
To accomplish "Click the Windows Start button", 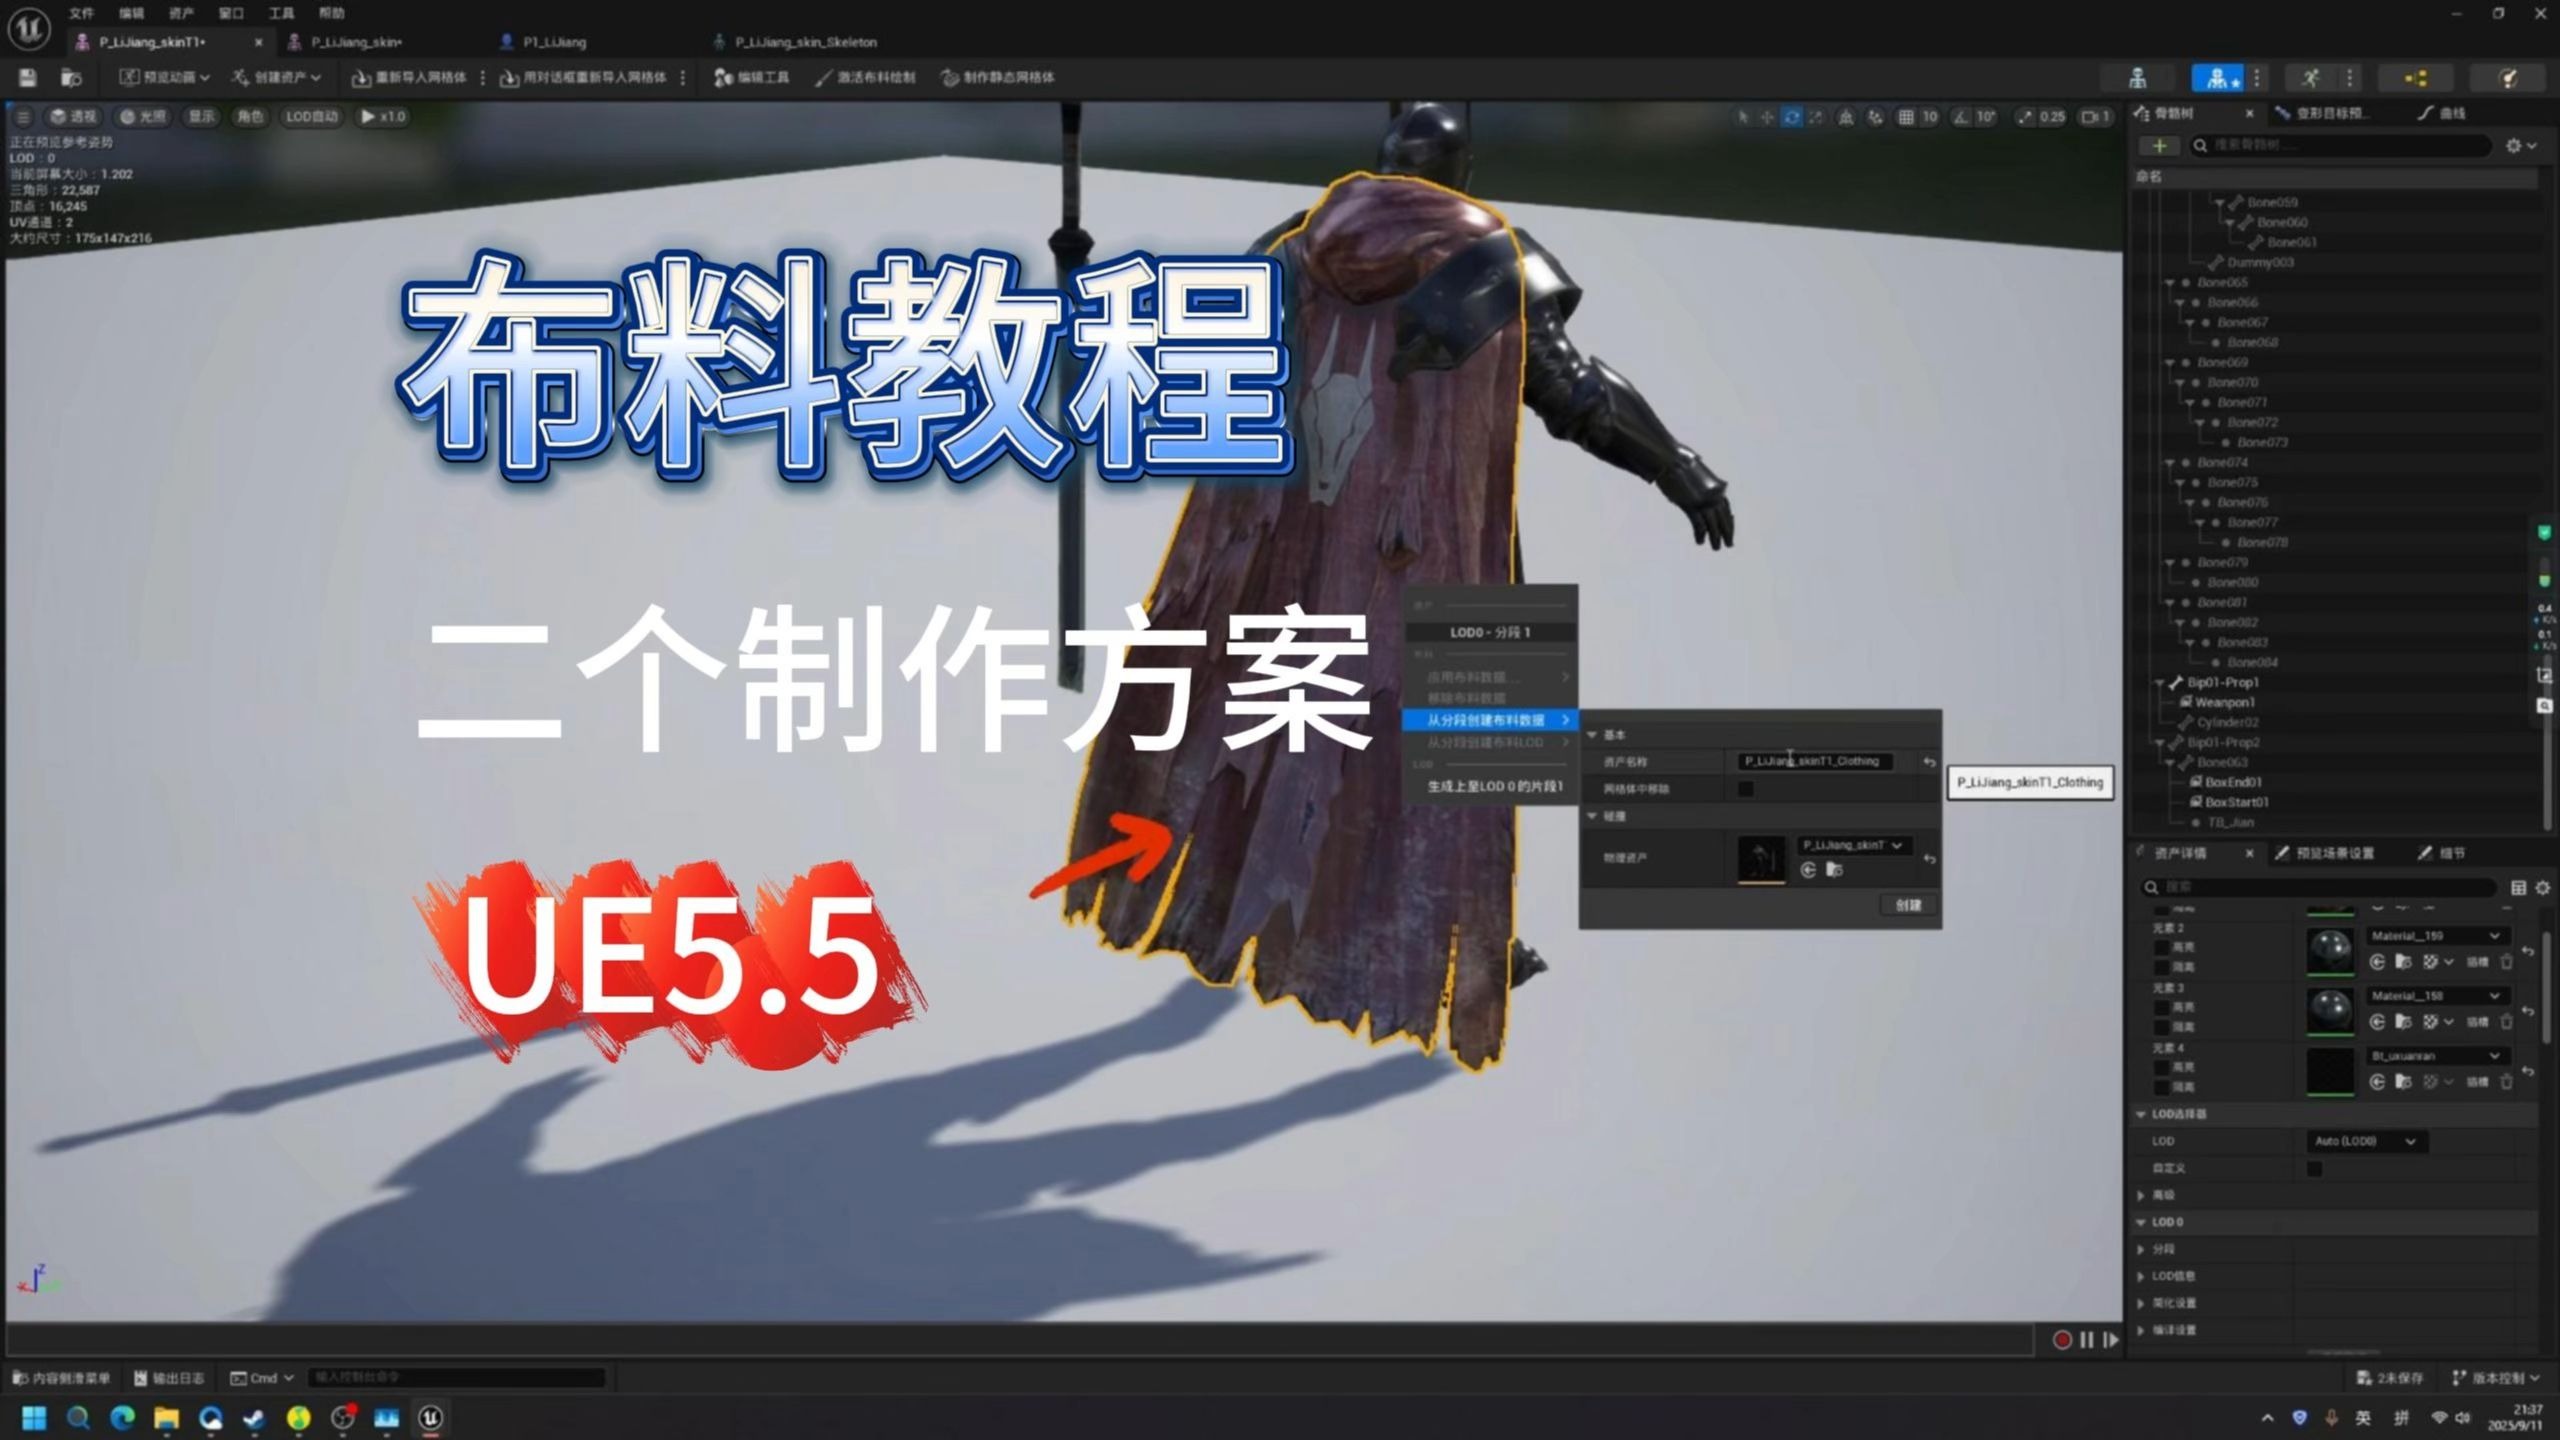I will click(x=34, y=1417).
